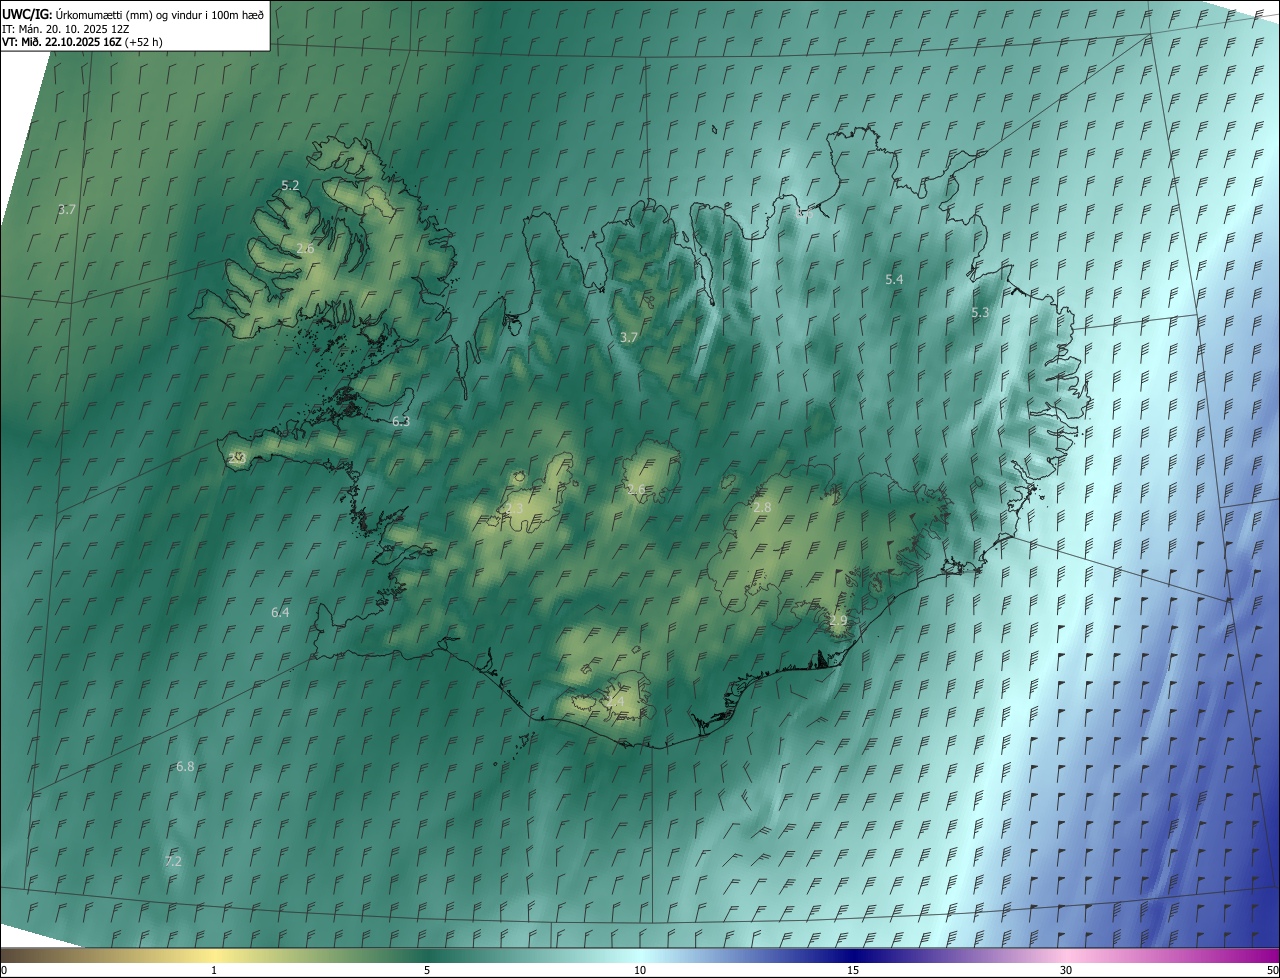1280x978 pixels.
Task: Click the 5.3 value near the east coast
Action: [x=980, y=313]
